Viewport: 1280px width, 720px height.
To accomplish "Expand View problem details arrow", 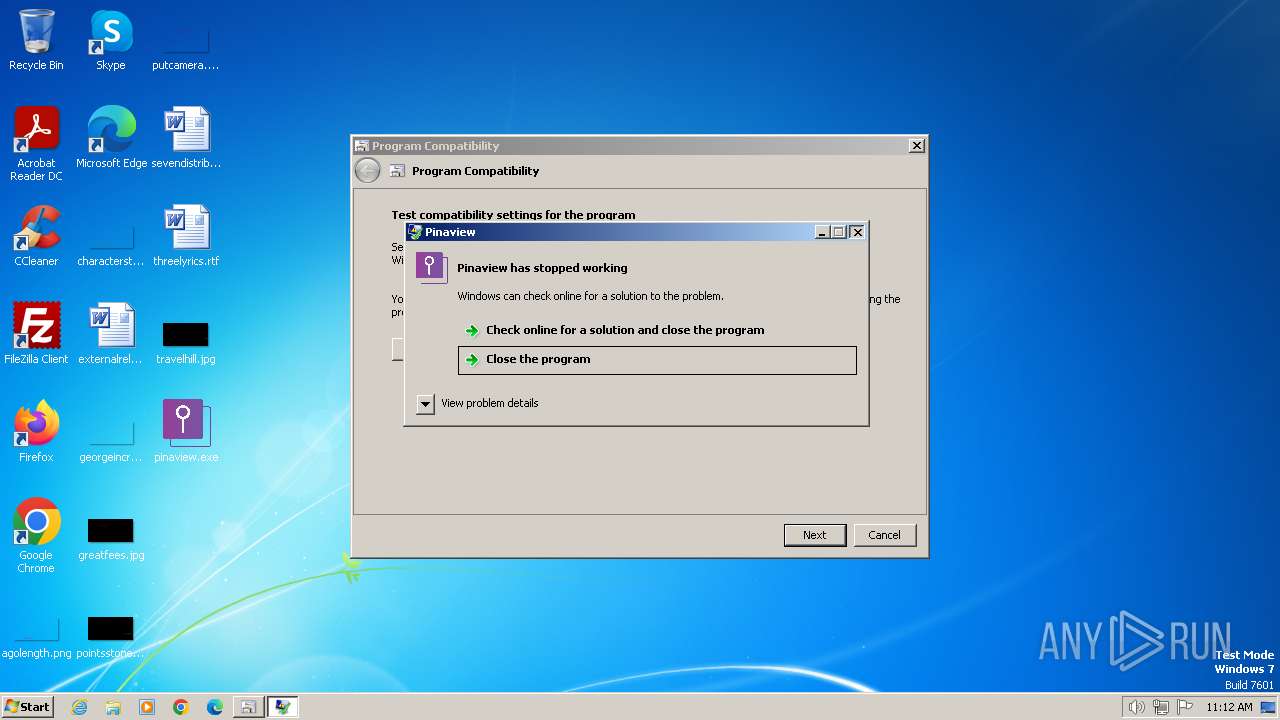I will pyautogui.click(x=425, y=404).
